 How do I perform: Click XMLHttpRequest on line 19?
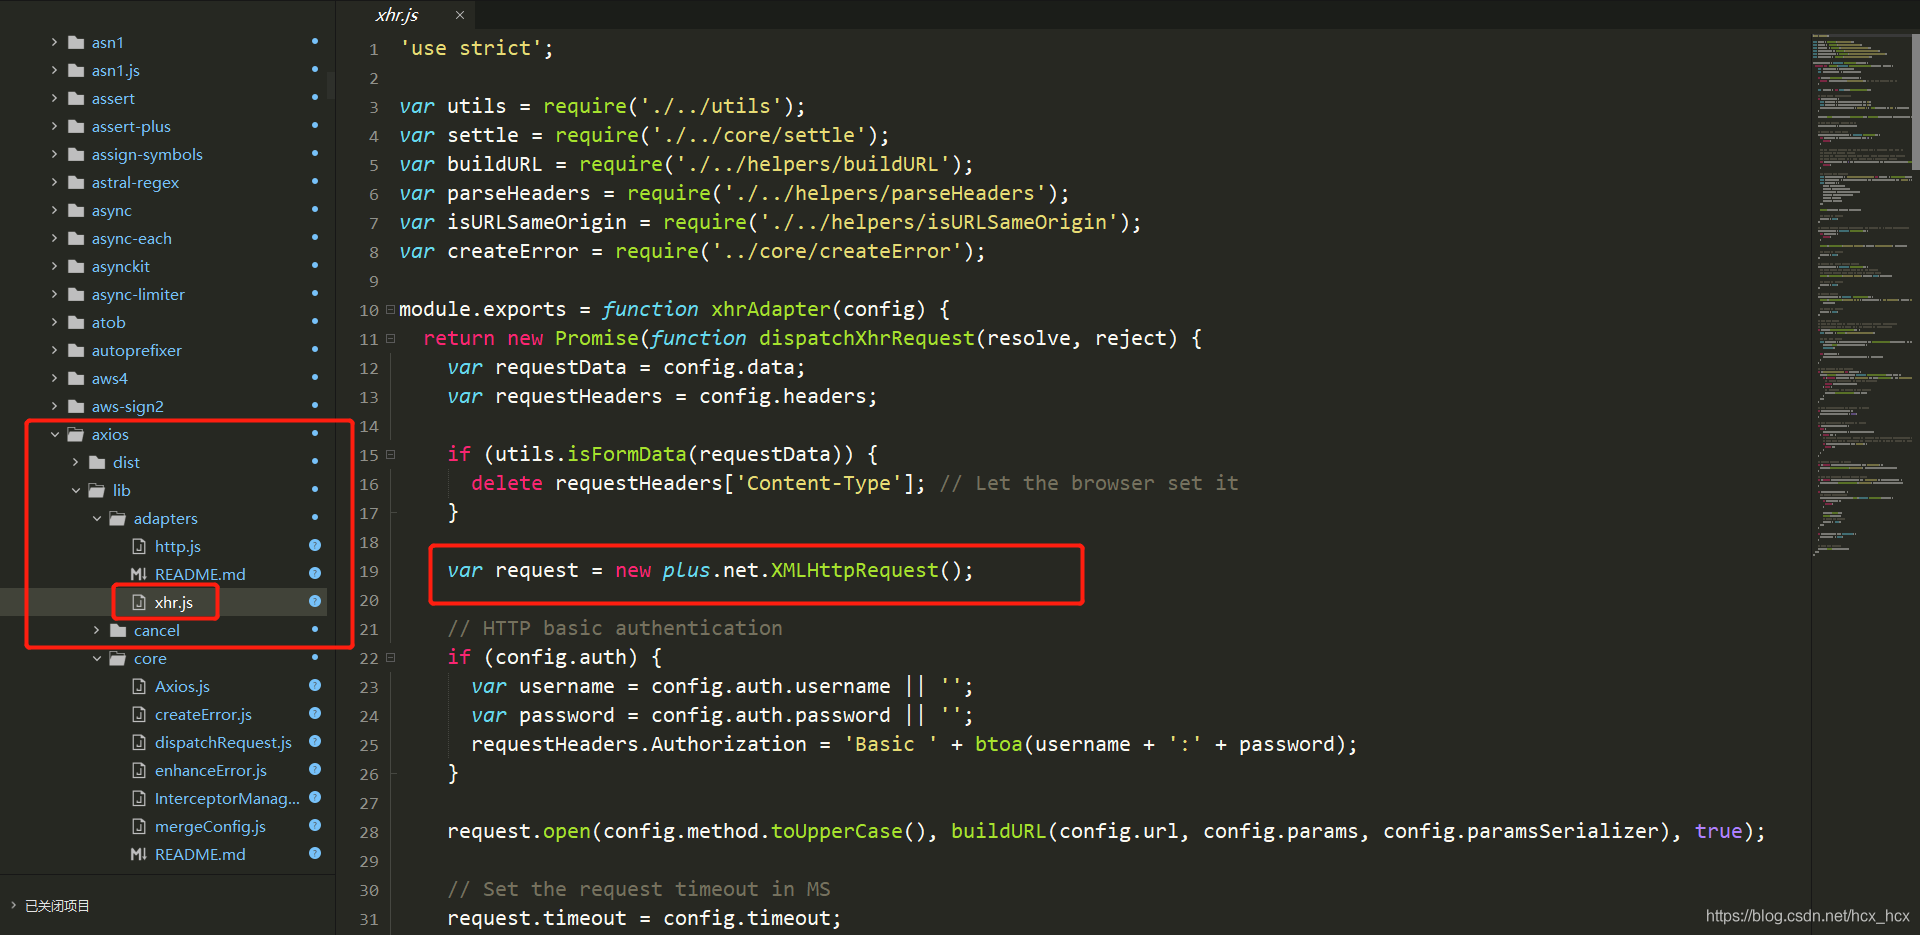point(855,570)
